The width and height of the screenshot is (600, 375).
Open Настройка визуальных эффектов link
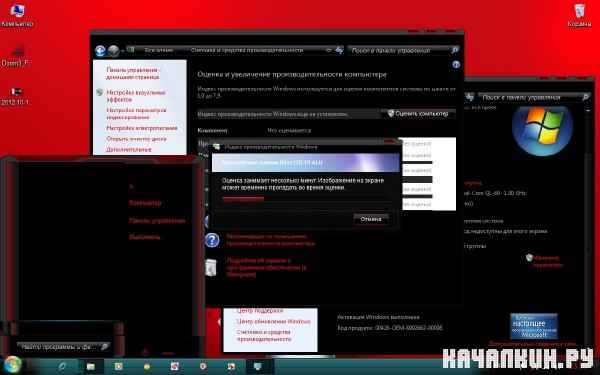(135, 96)
